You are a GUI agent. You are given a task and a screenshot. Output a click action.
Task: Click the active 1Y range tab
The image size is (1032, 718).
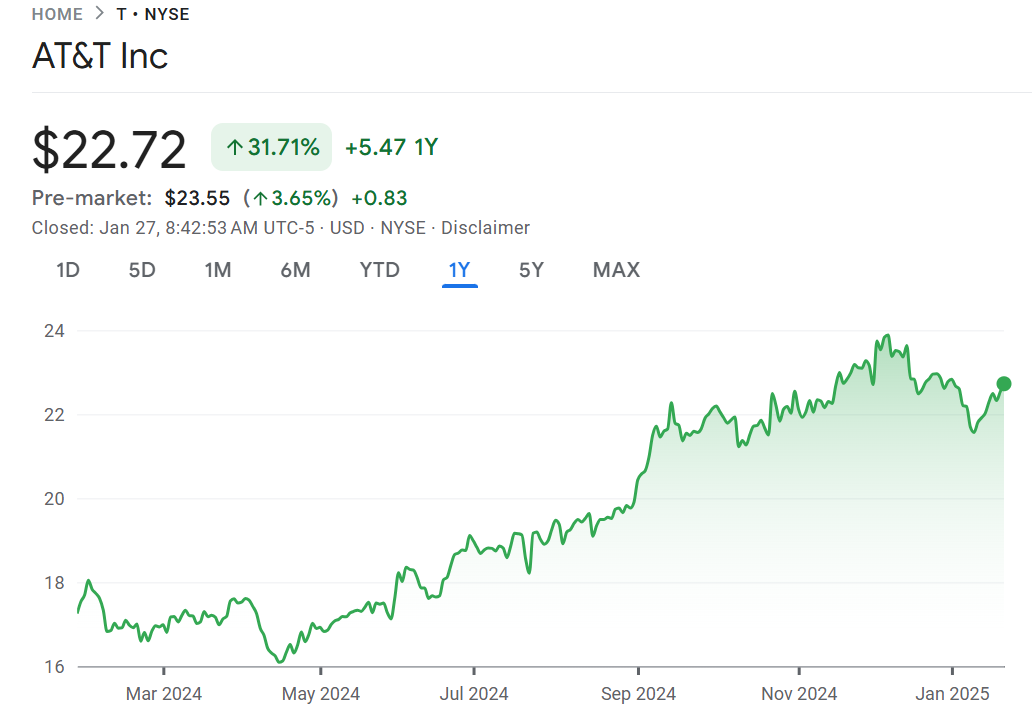point(459,270)
